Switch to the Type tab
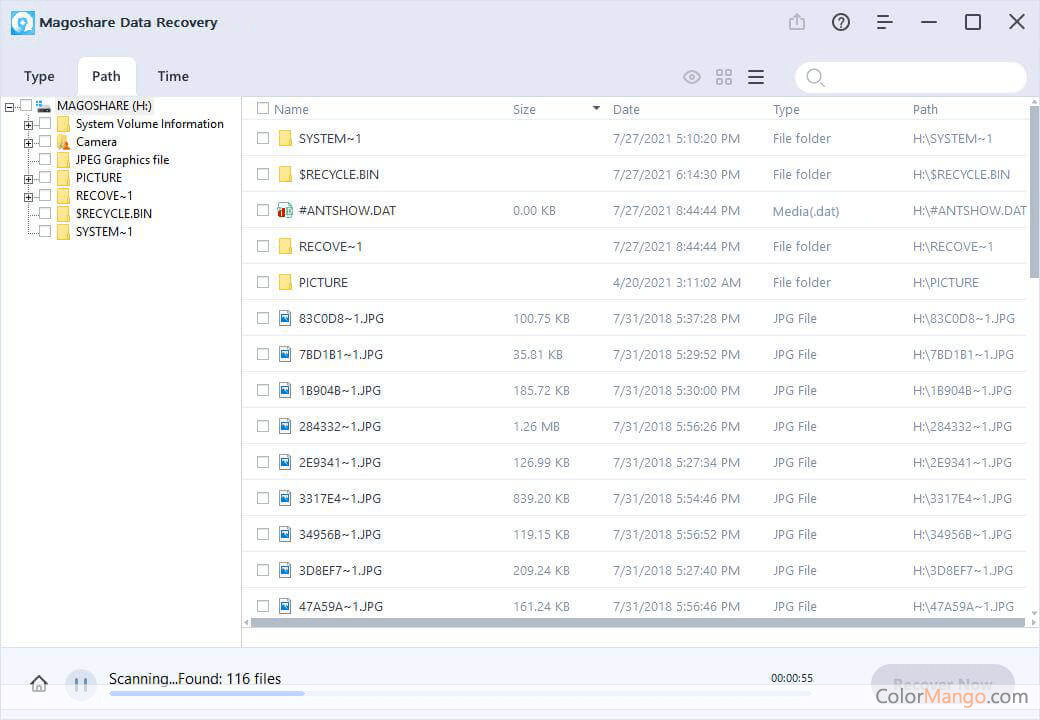The height and width of the screenshot is (720, 1040). 39,76
